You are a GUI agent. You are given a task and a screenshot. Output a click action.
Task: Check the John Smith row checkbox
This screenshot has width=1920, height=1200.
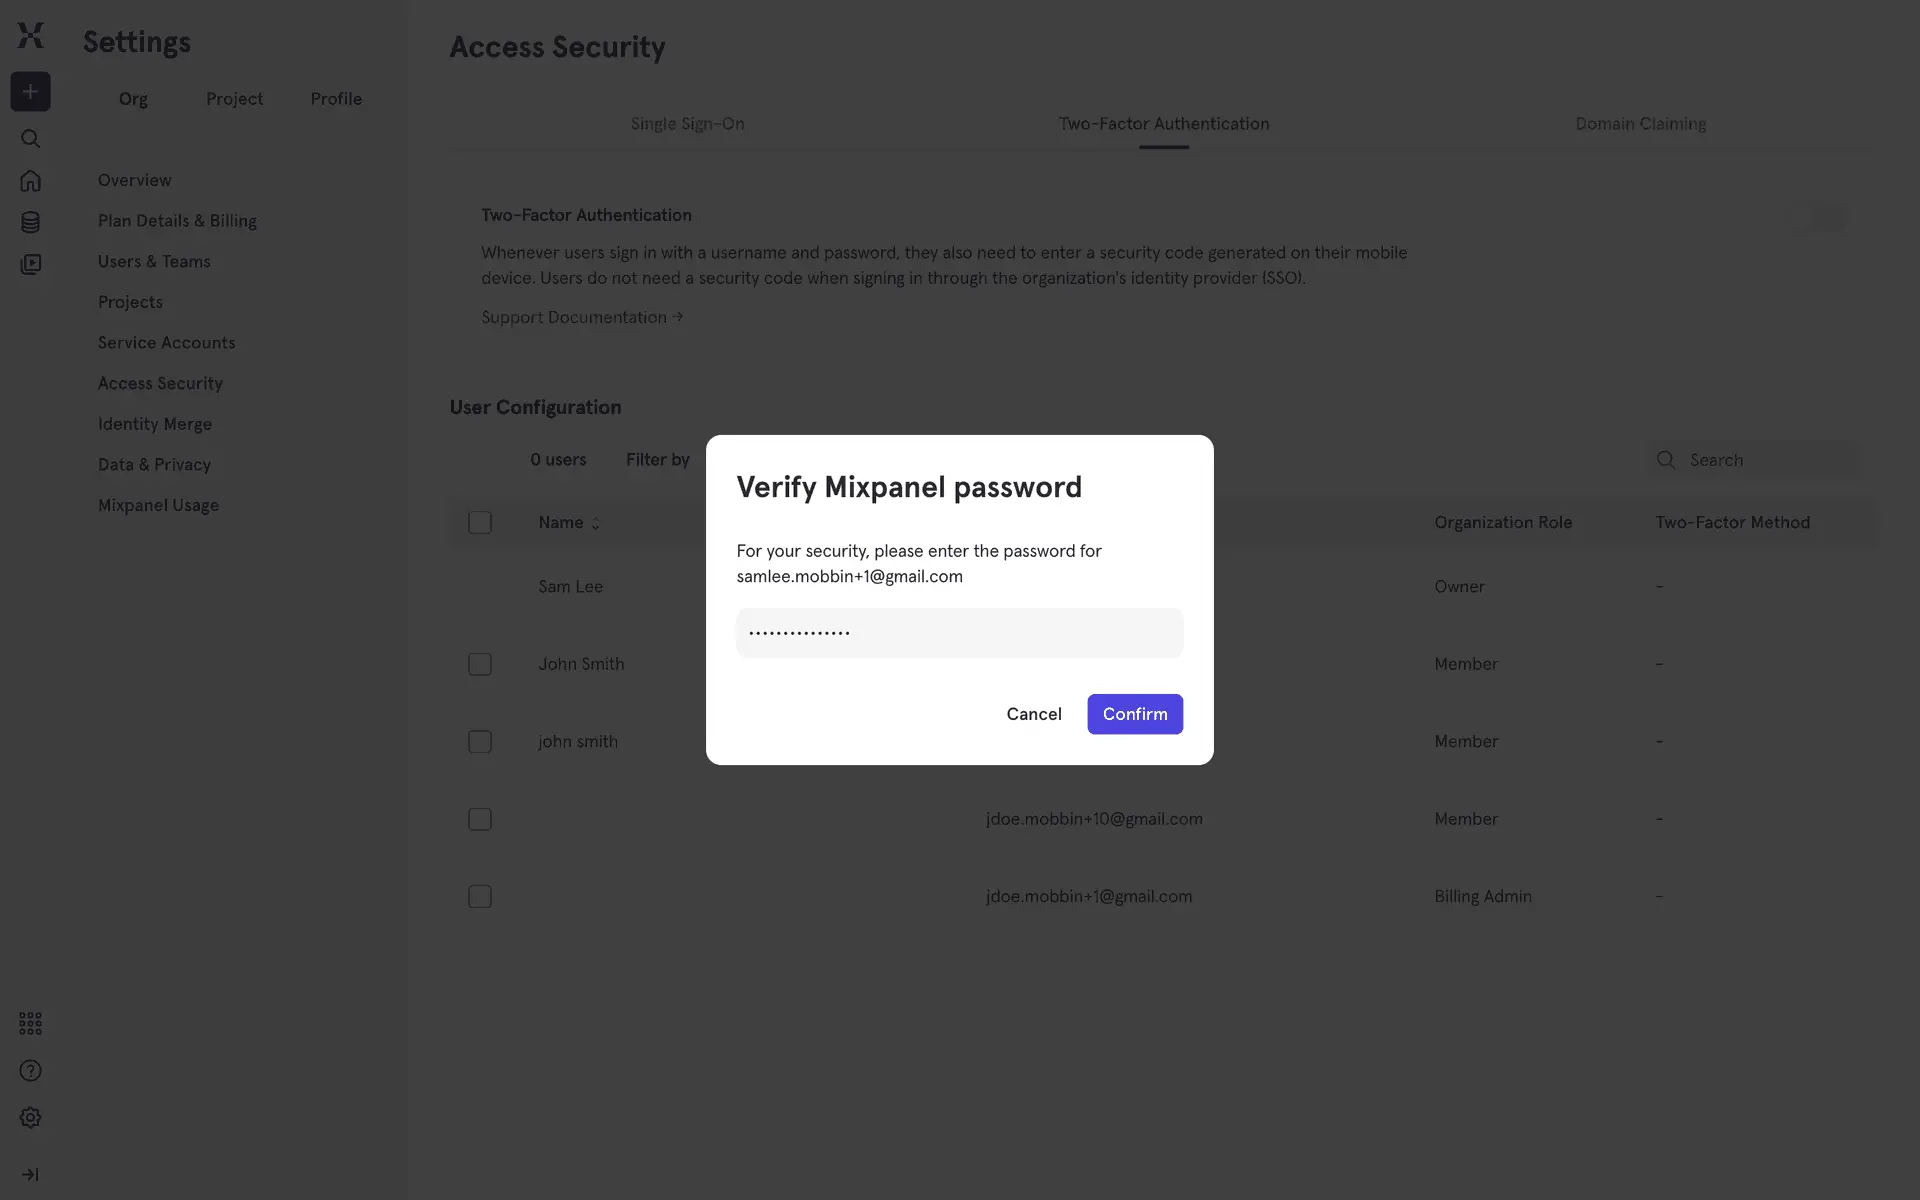480,664
